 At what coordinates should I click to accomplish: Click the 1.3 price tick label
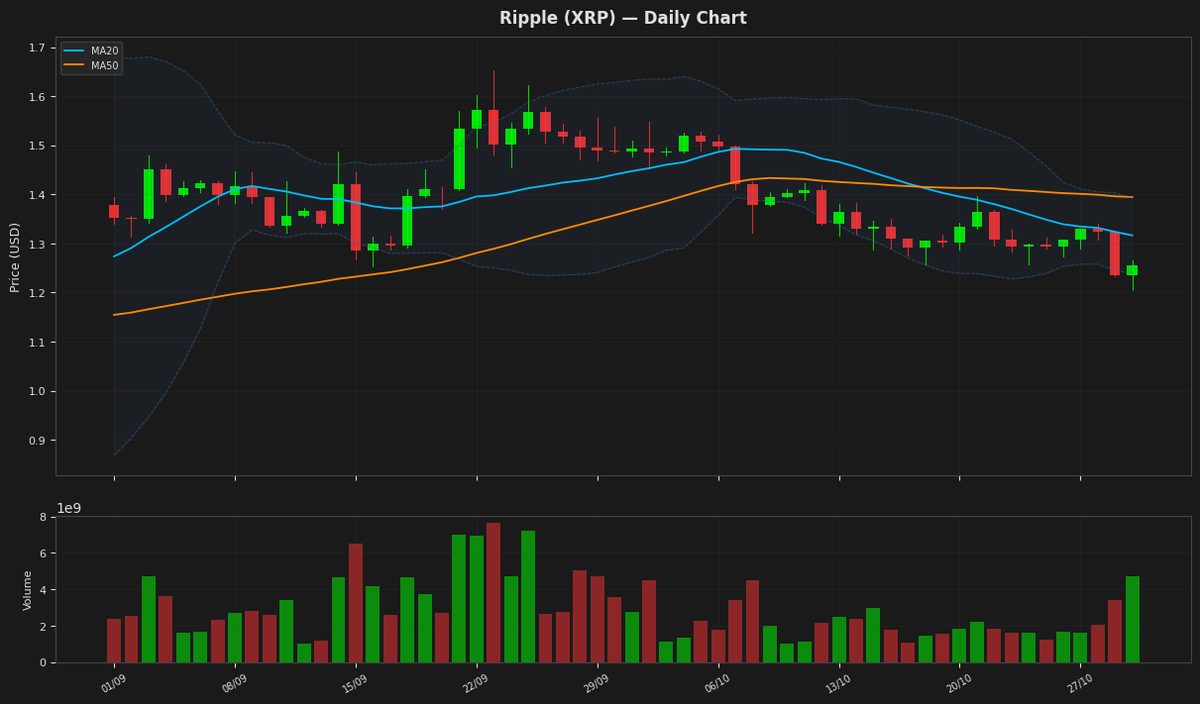(38, 244)
